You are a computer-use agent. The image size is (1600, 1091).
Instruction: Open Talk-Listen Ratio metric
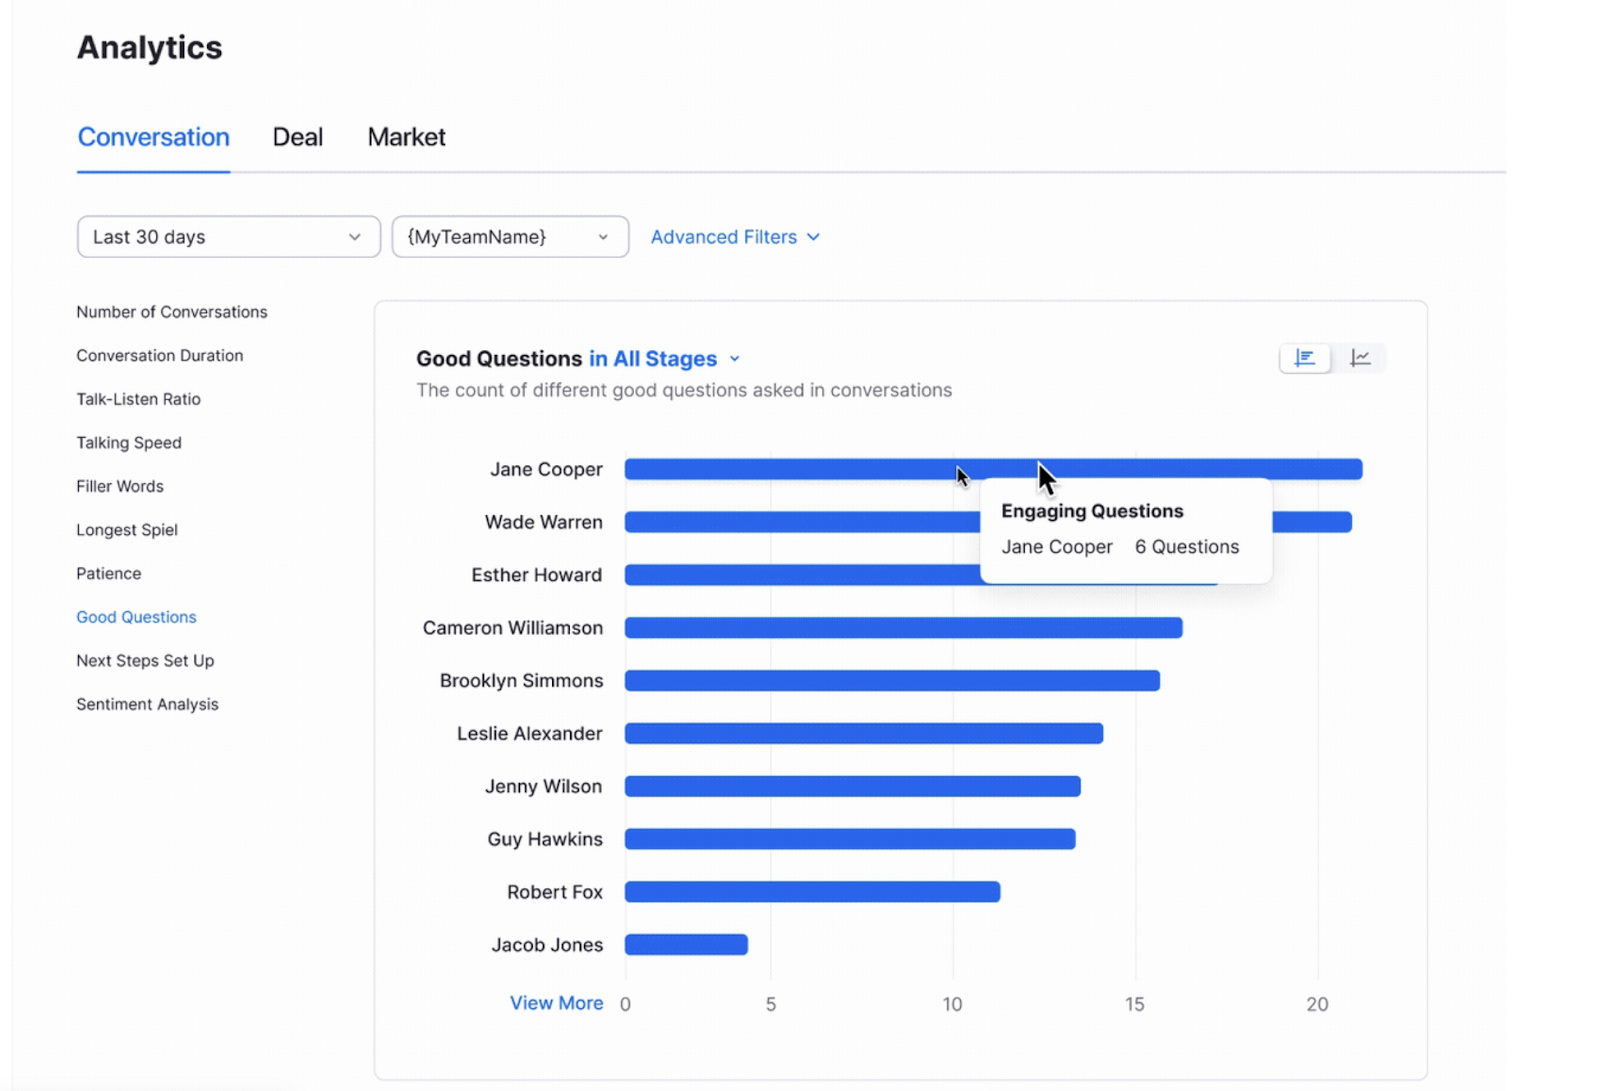point(138,399)
